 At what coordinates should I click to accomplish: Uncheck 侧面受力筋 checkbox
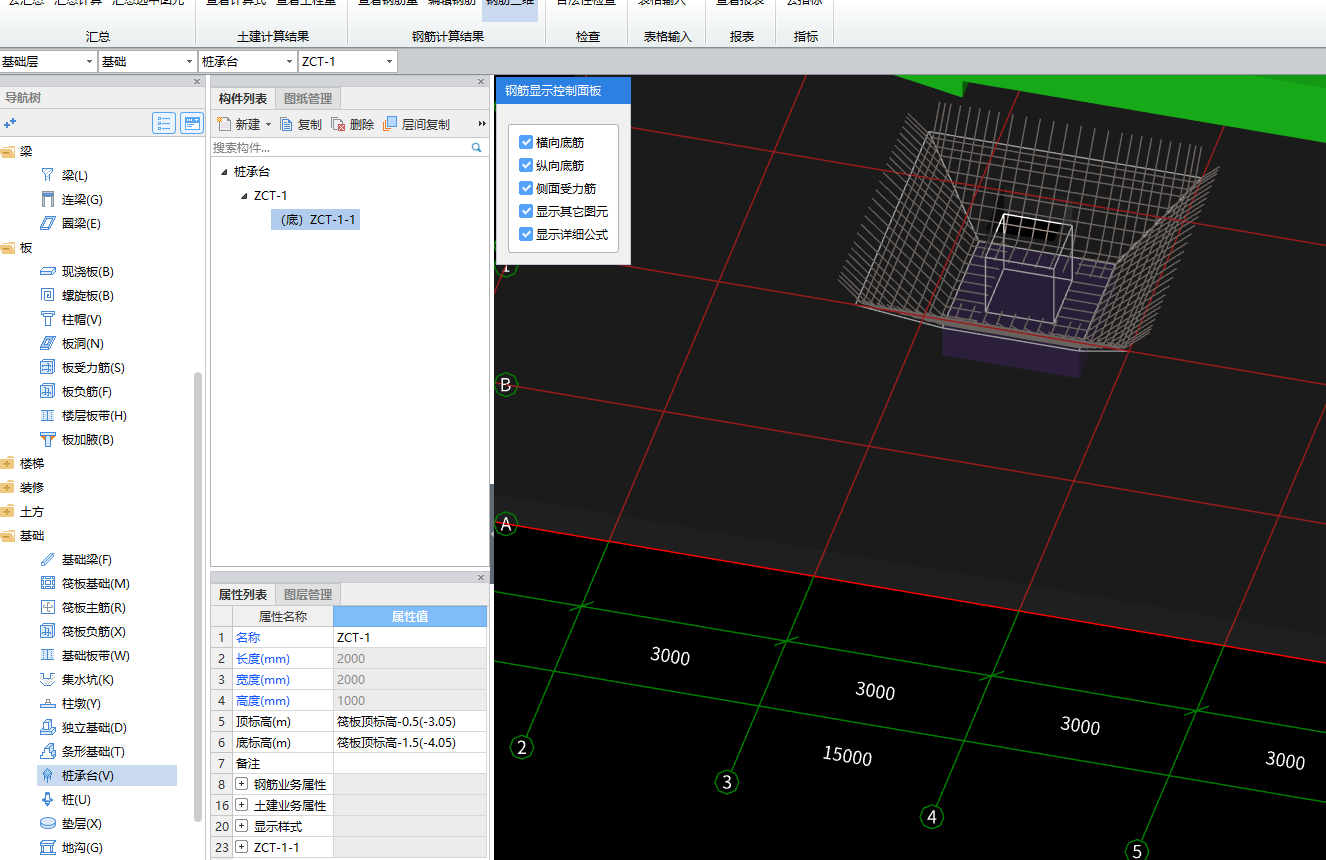coord(526,188)
